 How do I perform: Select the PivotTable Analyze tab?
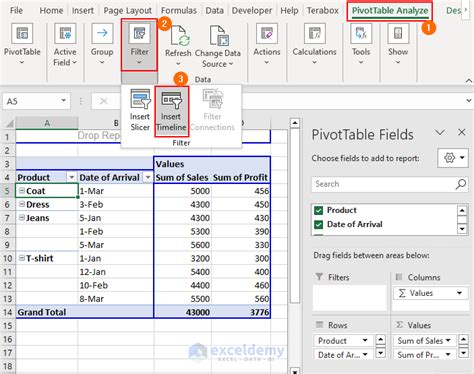click(x=390, y=11)
